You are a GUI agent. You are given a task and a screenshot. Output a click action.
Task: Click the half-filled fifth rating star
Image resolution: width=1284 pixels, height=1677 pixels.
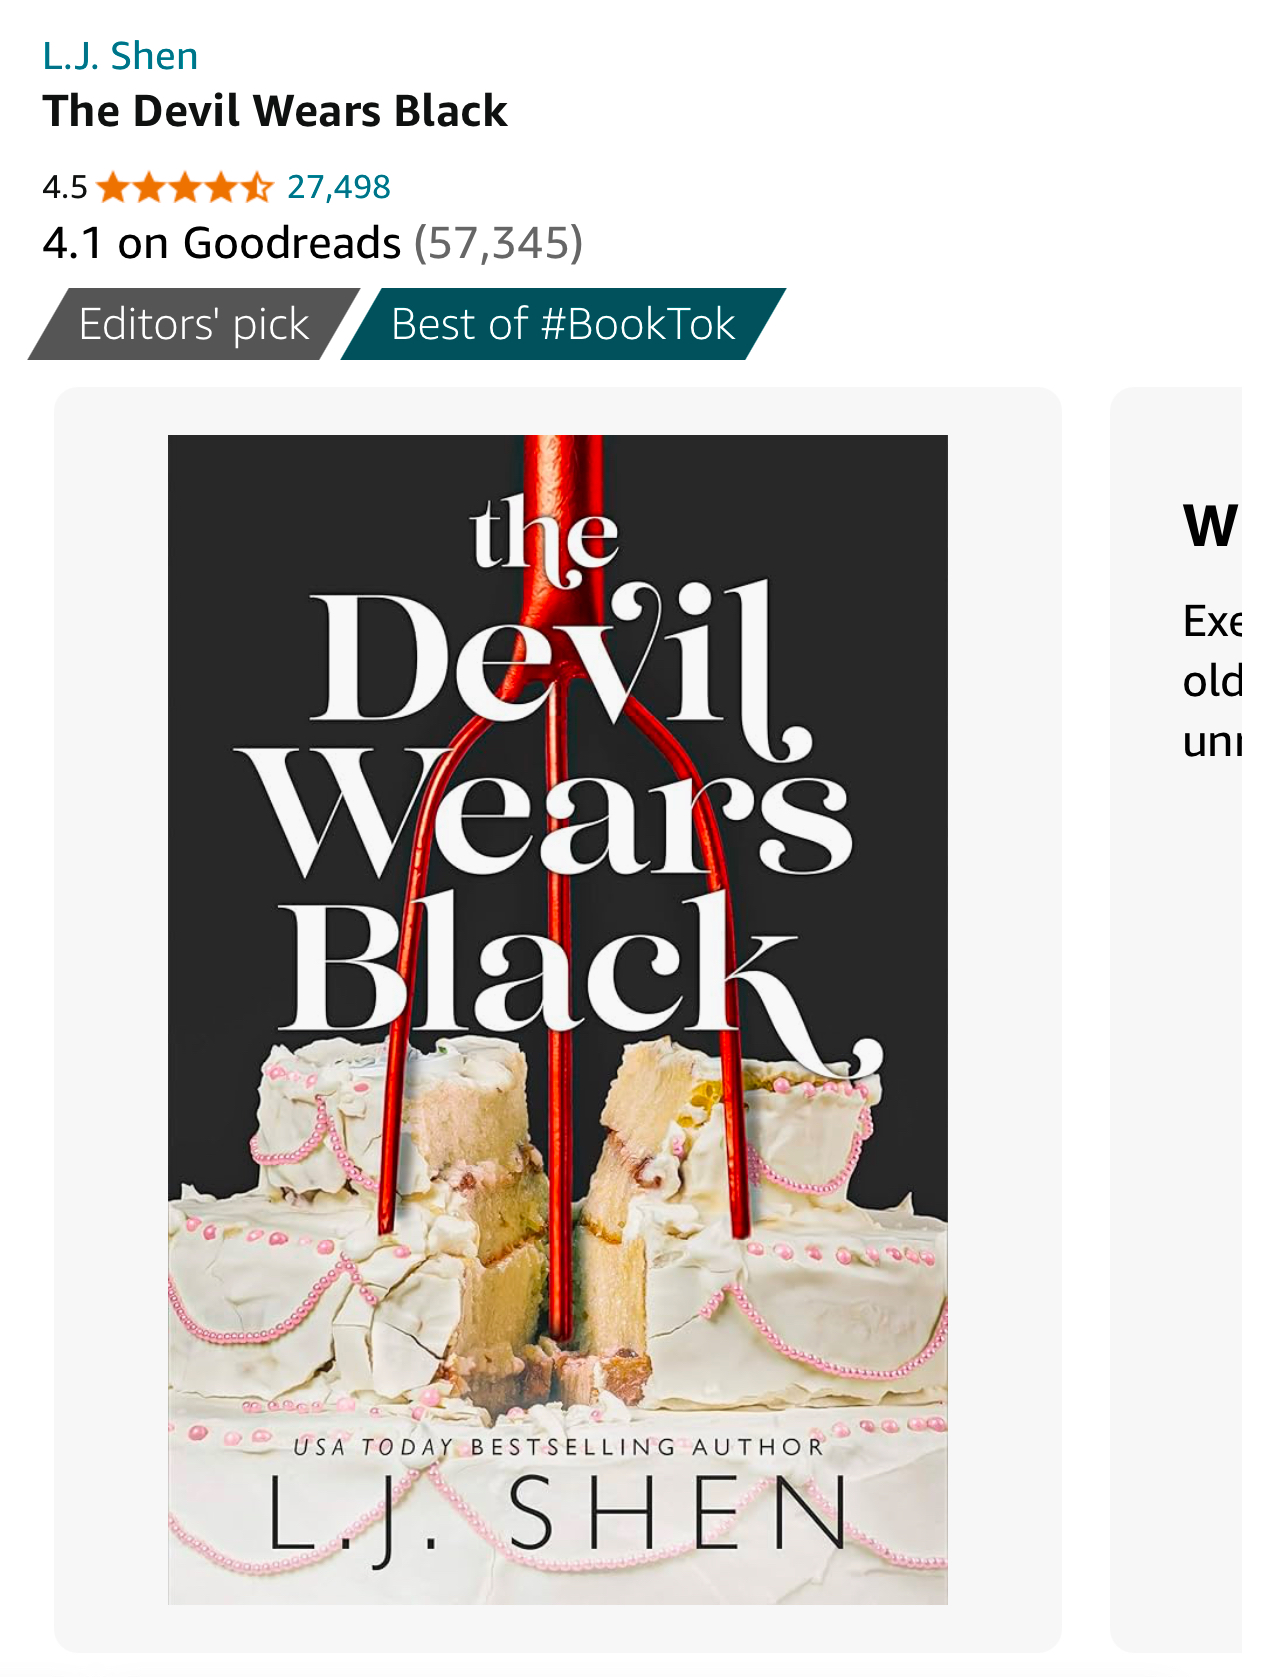click(x=256, y=187)
